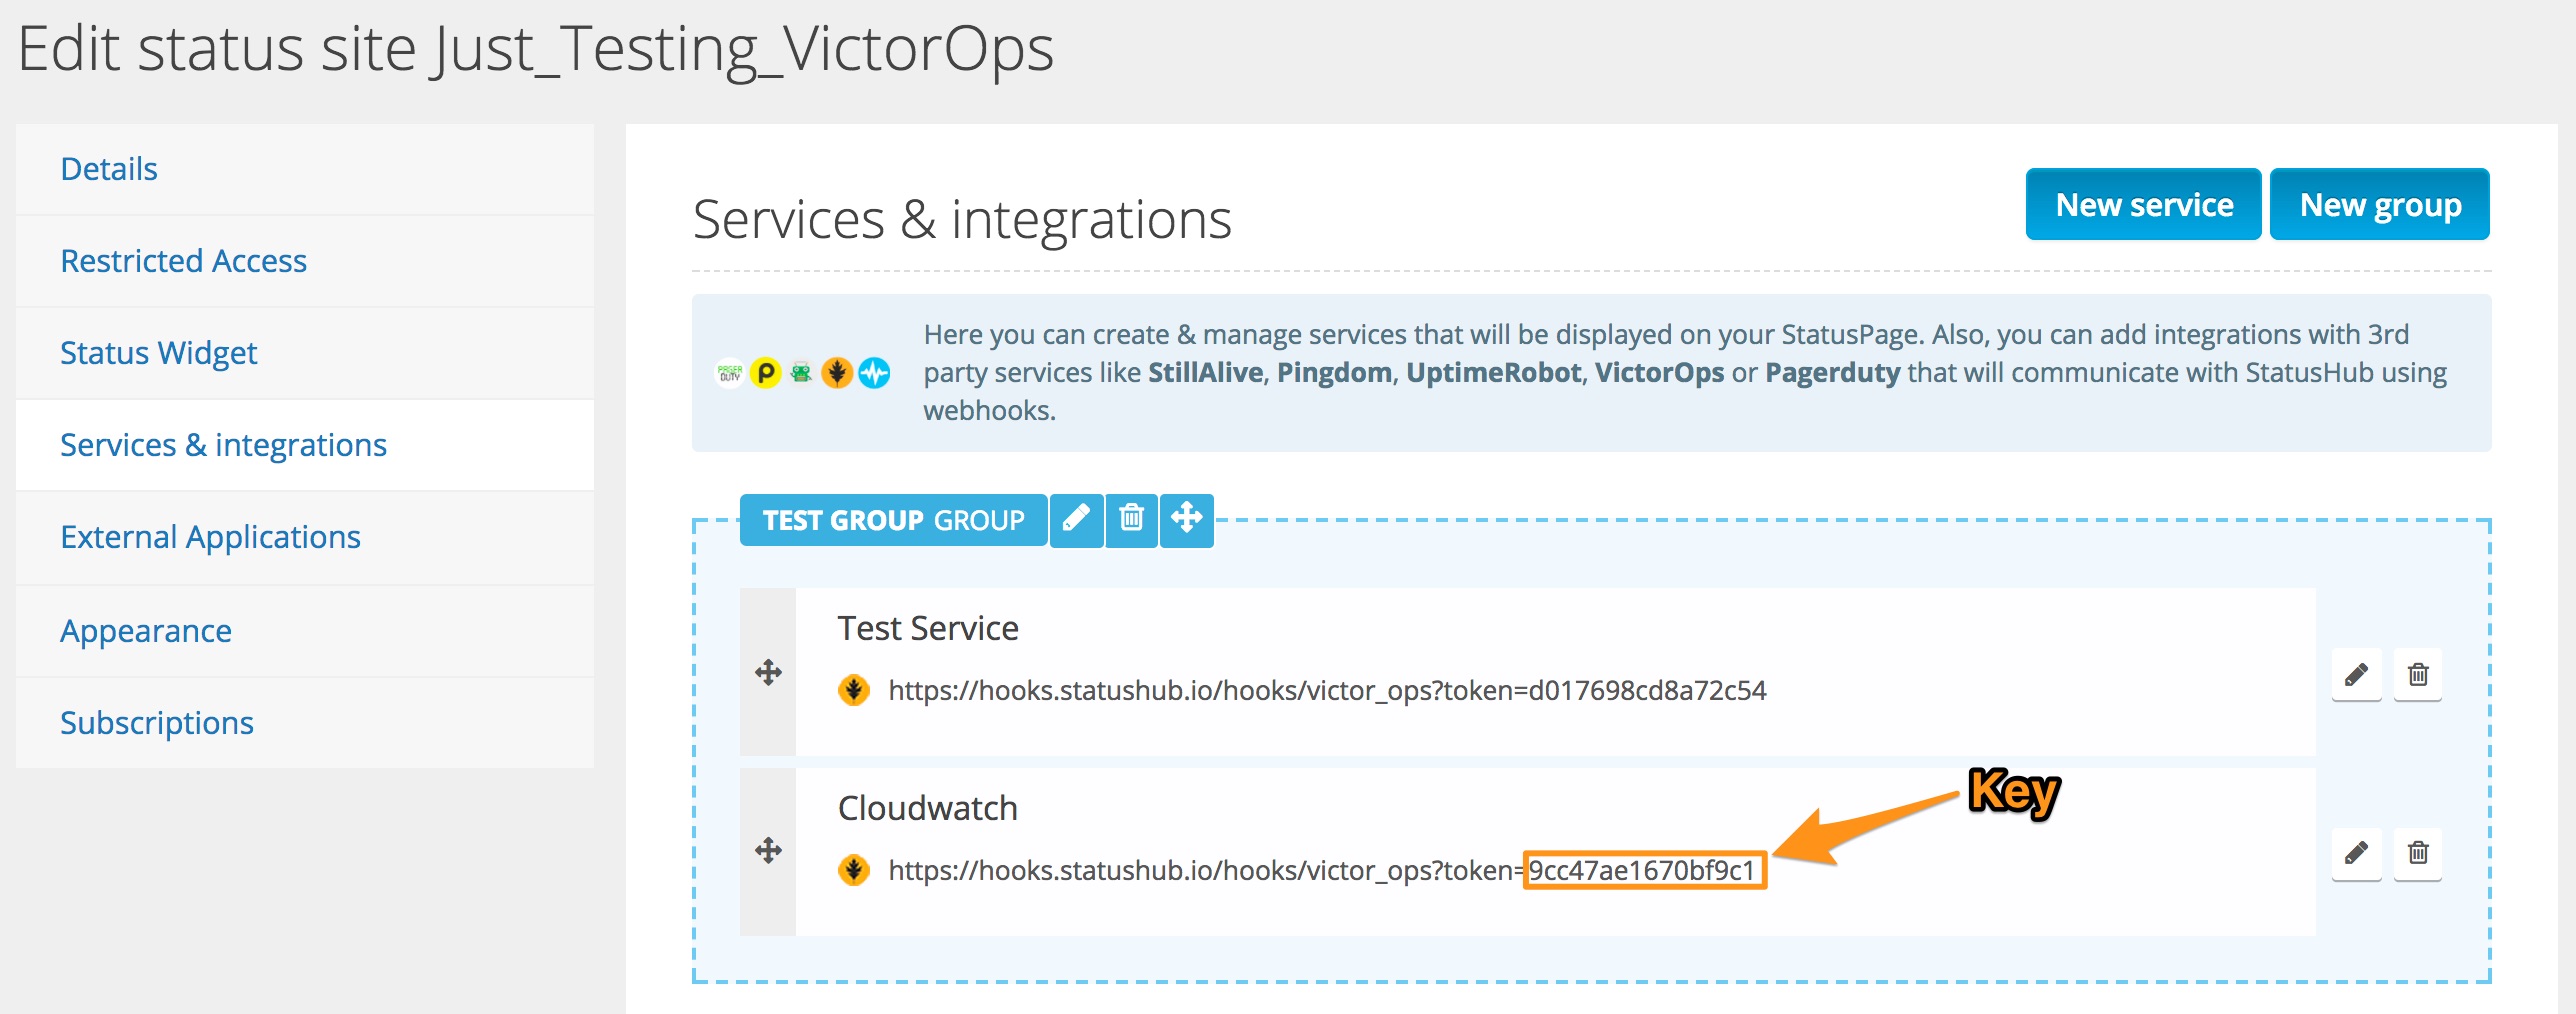The height and width of the screenshot is (1014, 2576).
Task: Click the Cloudwatch service name
Action: (927, 808)
